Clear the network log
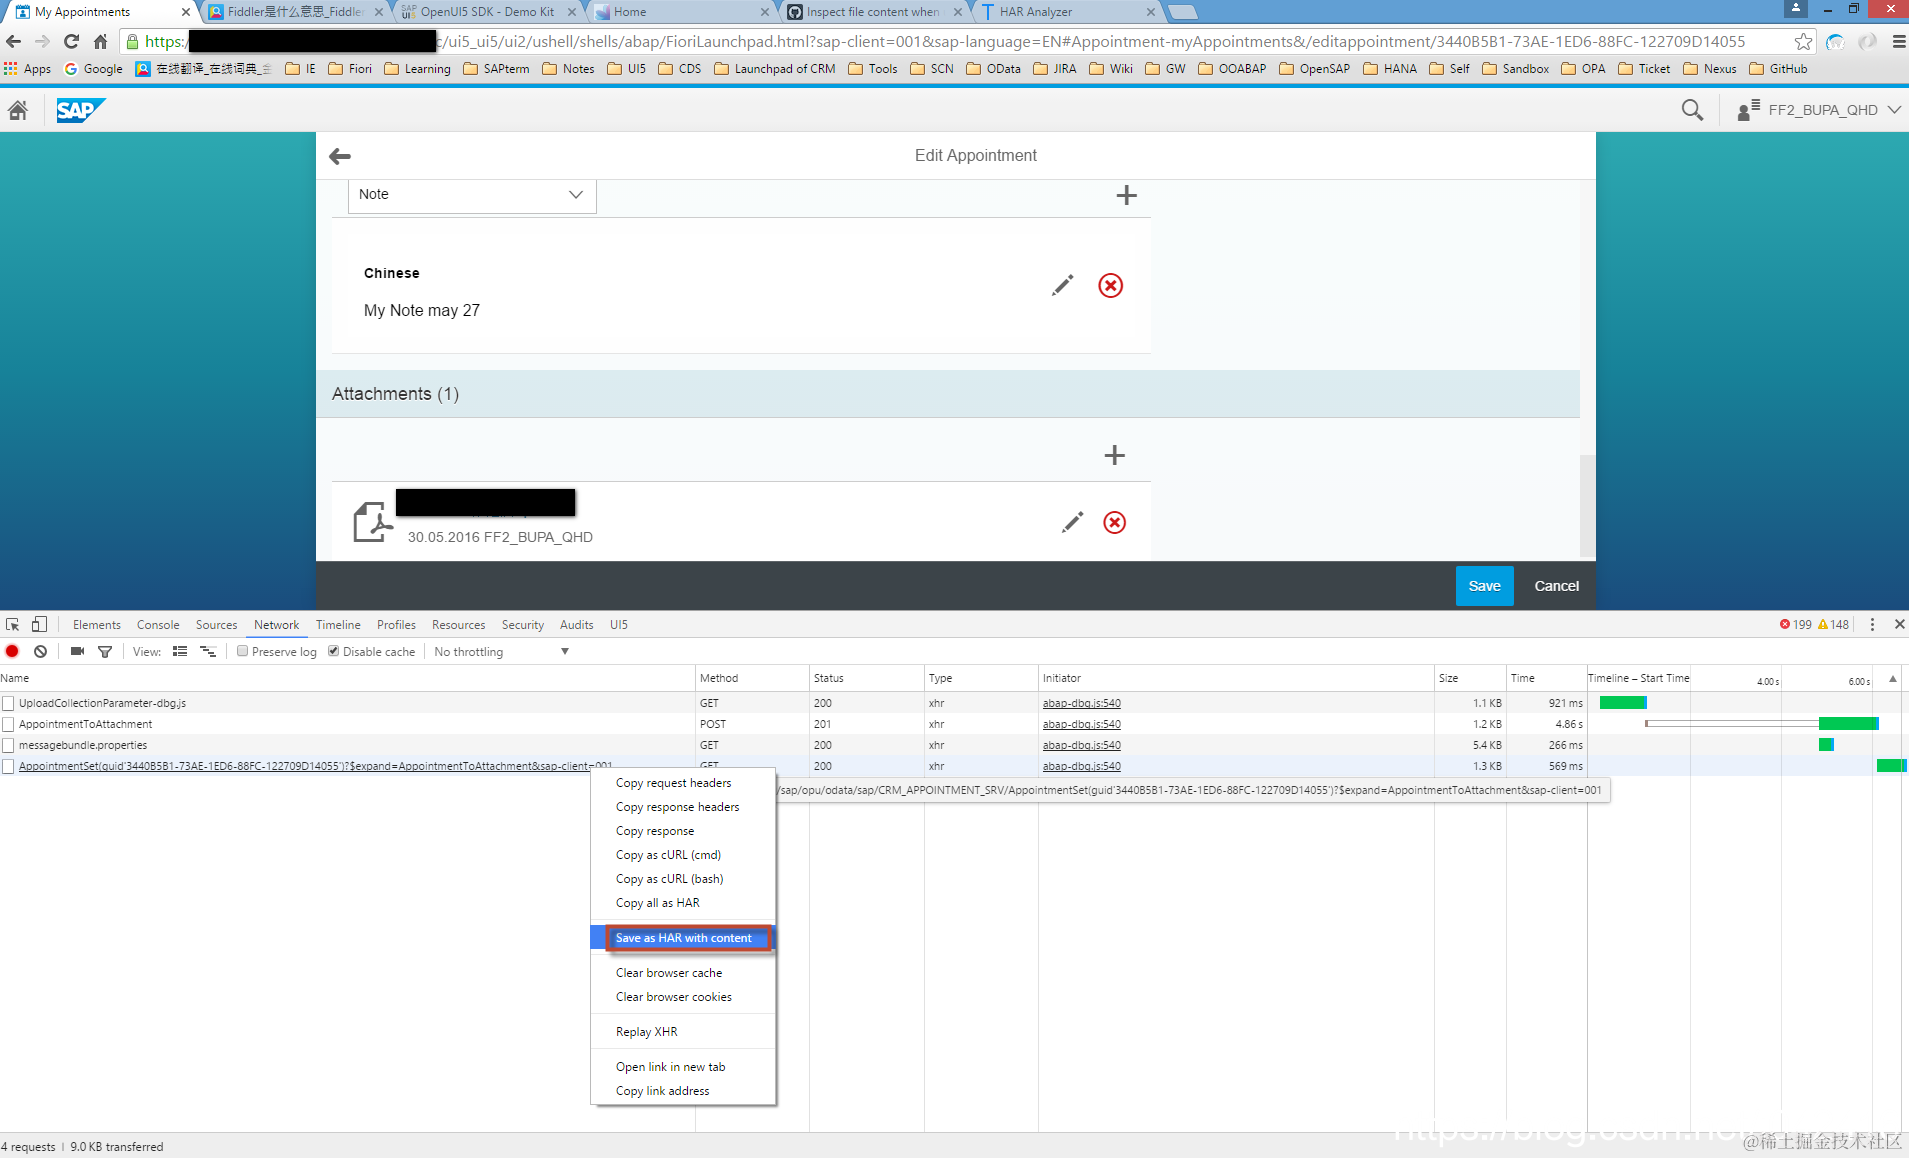The height and width of the screenshot is (1158, 1909). point(40,651)
